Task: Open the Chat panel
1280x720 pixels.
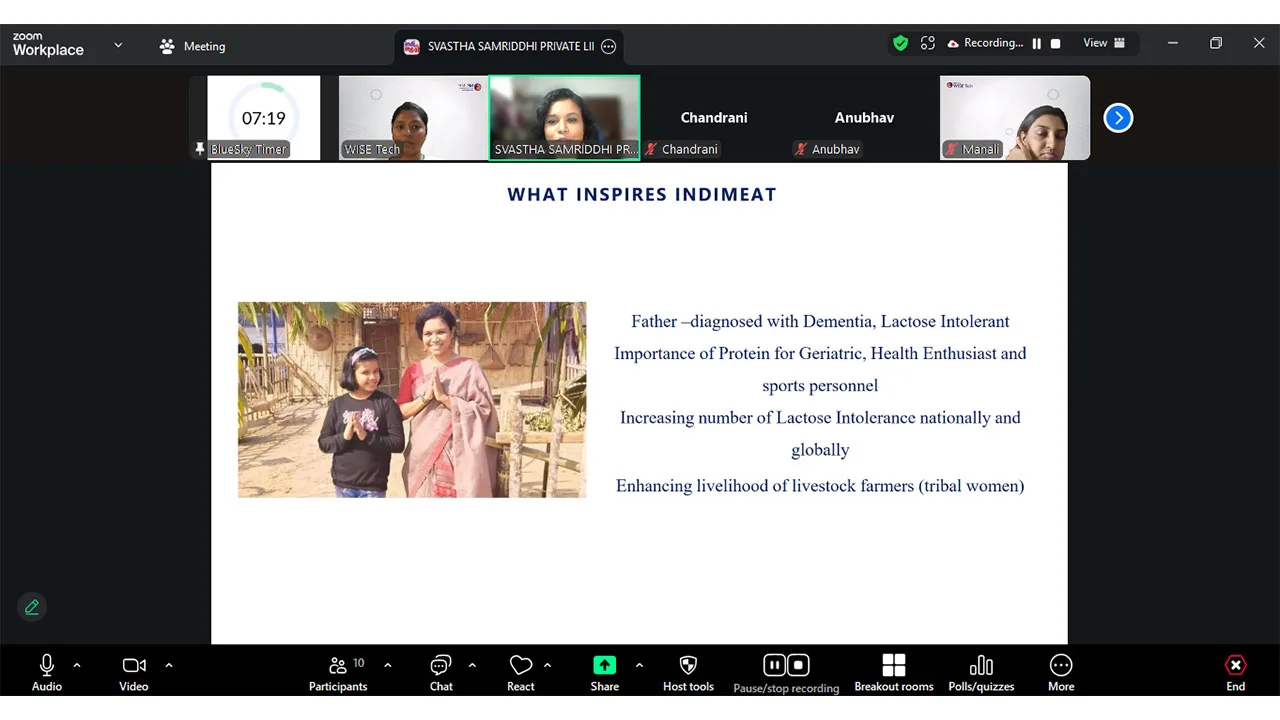Action: [x=441, y=673]
